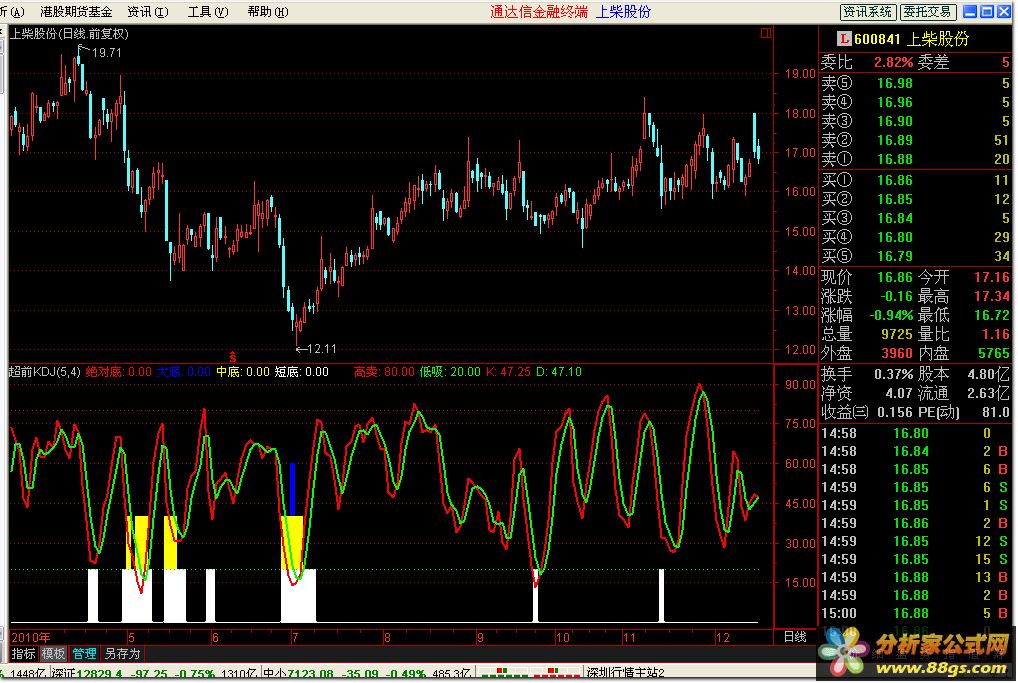The image size is (1018, 683).
Task: Click the 总量 9725 value
Action: click(897, 334)
